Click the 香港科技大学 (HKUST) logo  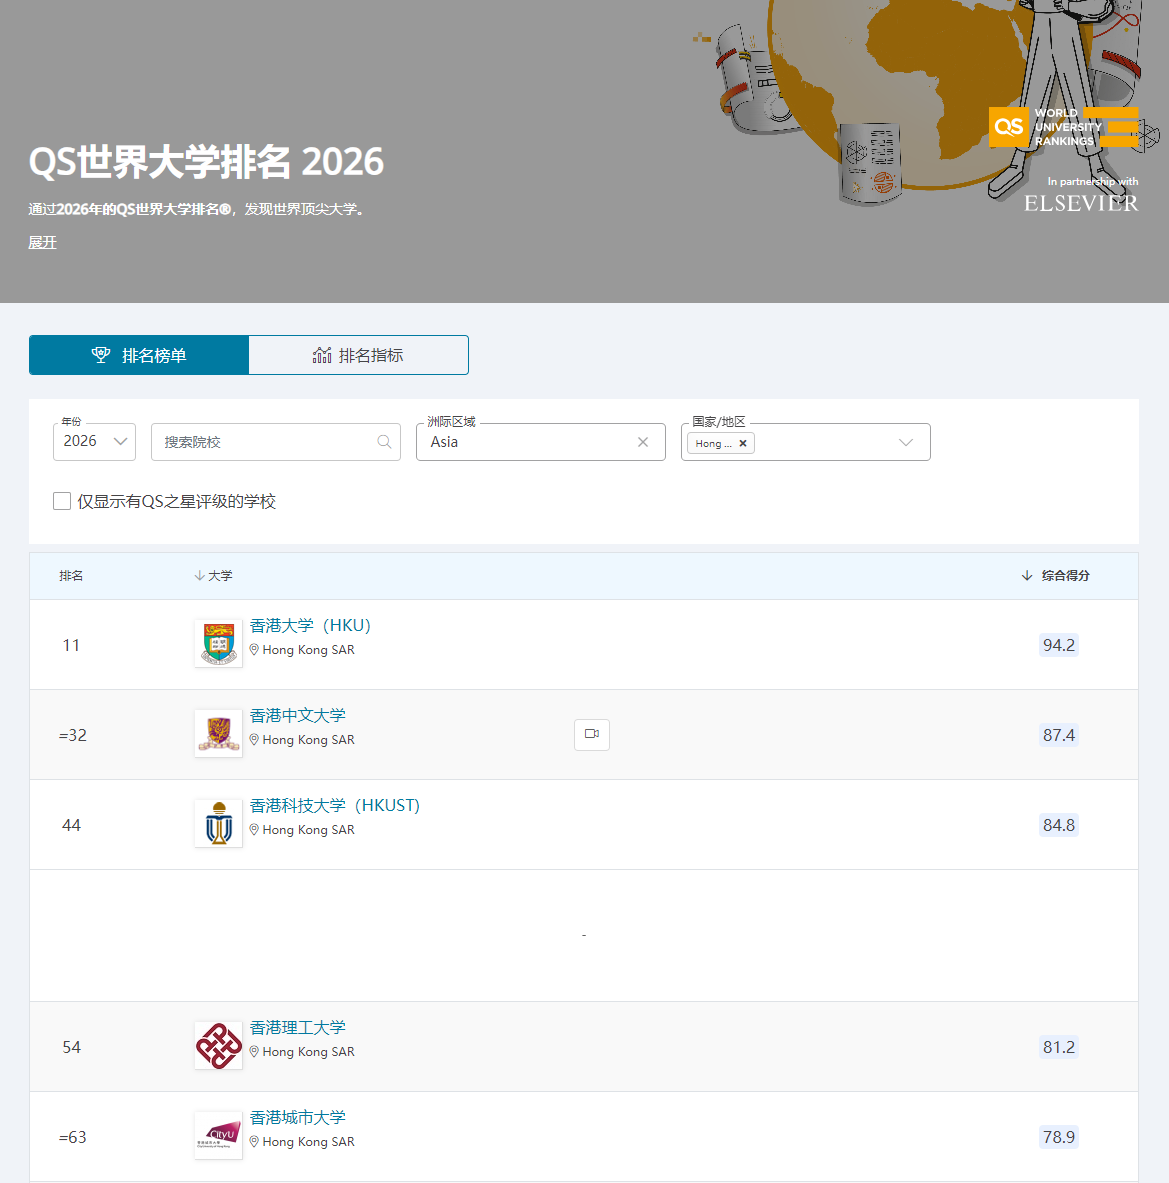click(218, 823)
